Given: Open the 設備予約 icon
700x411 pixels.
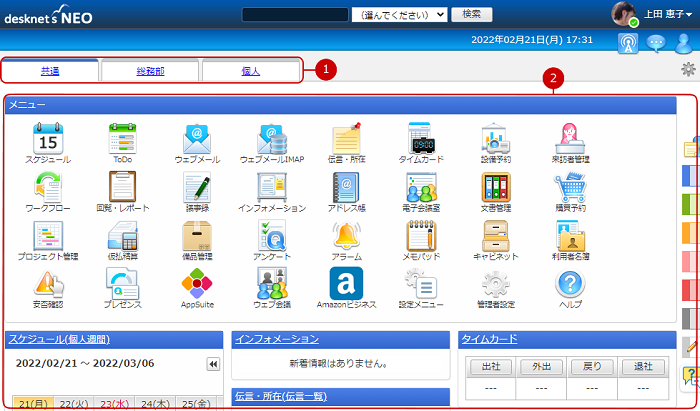Looking at the screenshot, I should [x=496, y=139].
